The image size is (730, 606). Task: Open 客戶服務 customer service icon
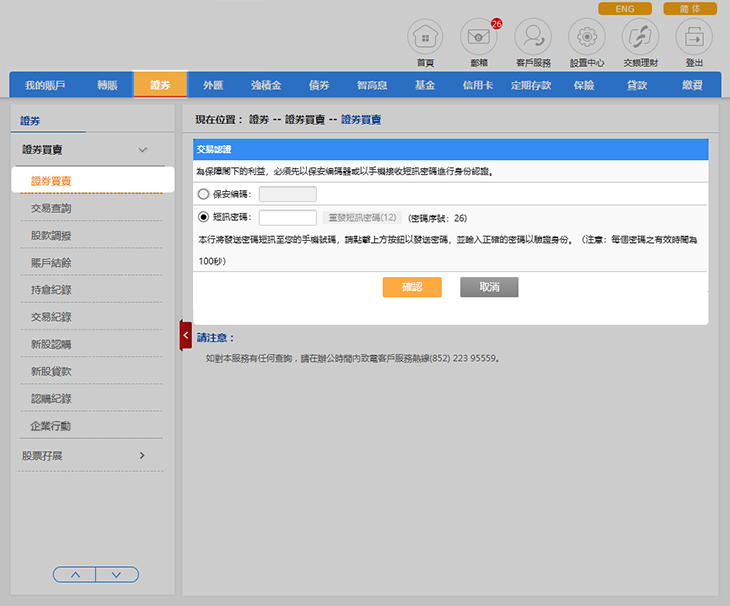[533, 38]
